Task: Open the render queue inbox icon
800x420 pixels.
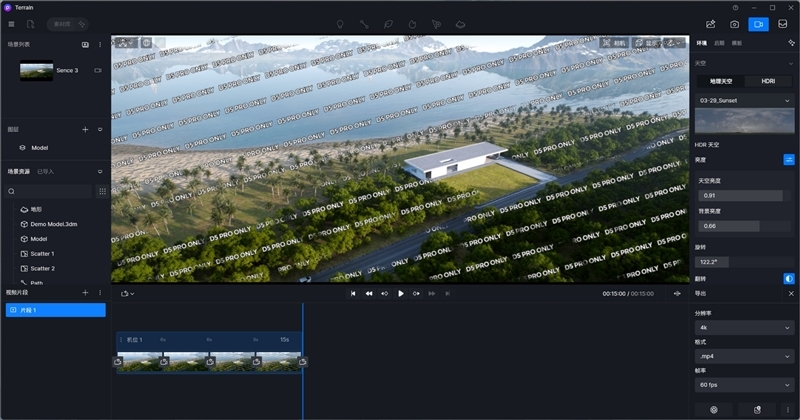Action: [x=783, y=24]
